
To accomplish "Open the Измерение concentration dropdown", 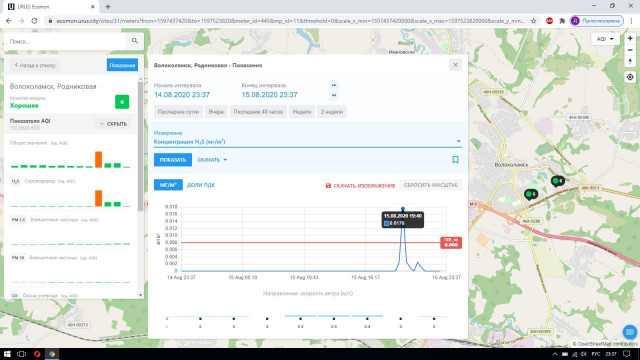I will tap(308, 142).
